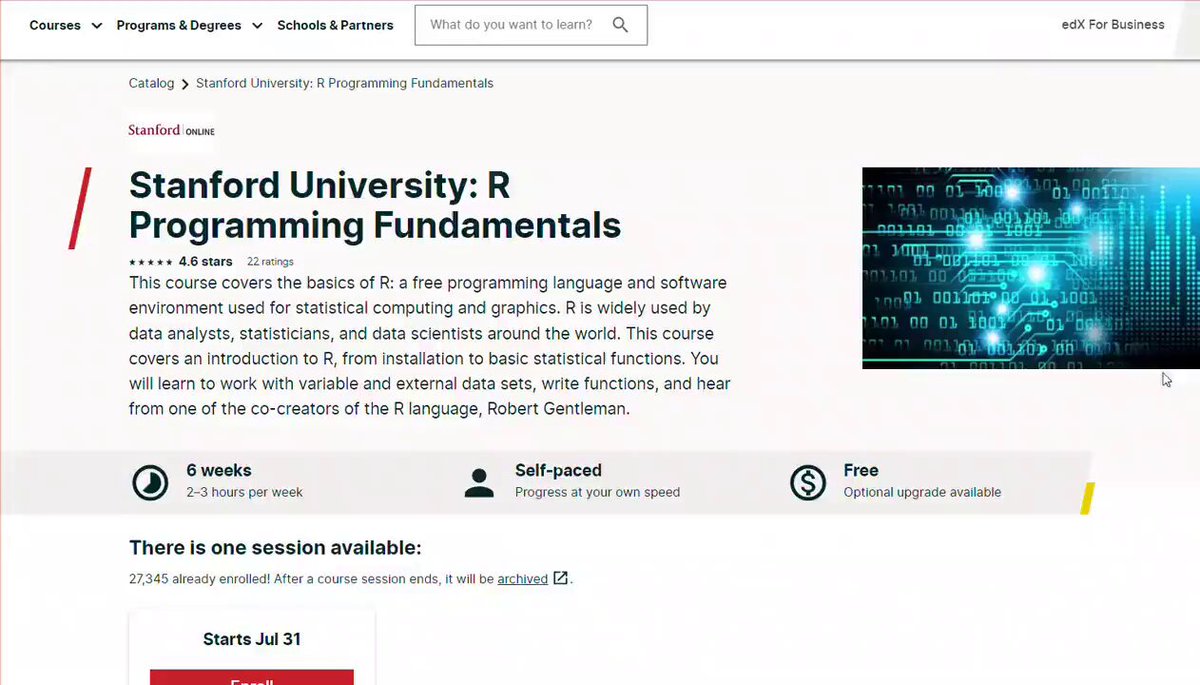Click the '22 ratings' text

tap(270, 262)
